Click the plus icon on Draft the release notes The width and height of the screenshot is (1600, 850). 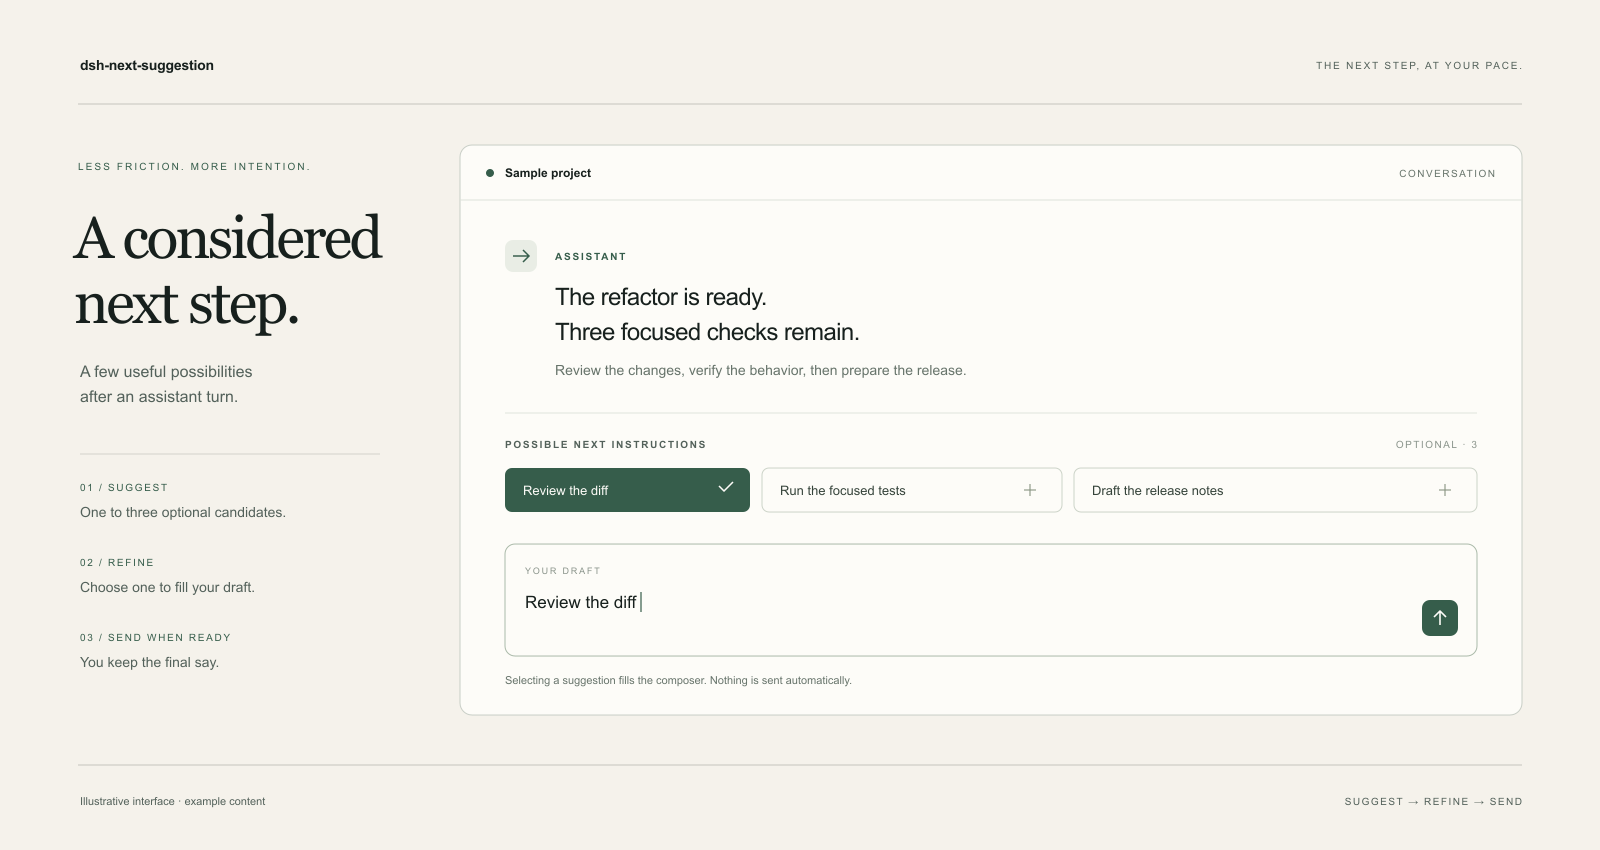1445,490
